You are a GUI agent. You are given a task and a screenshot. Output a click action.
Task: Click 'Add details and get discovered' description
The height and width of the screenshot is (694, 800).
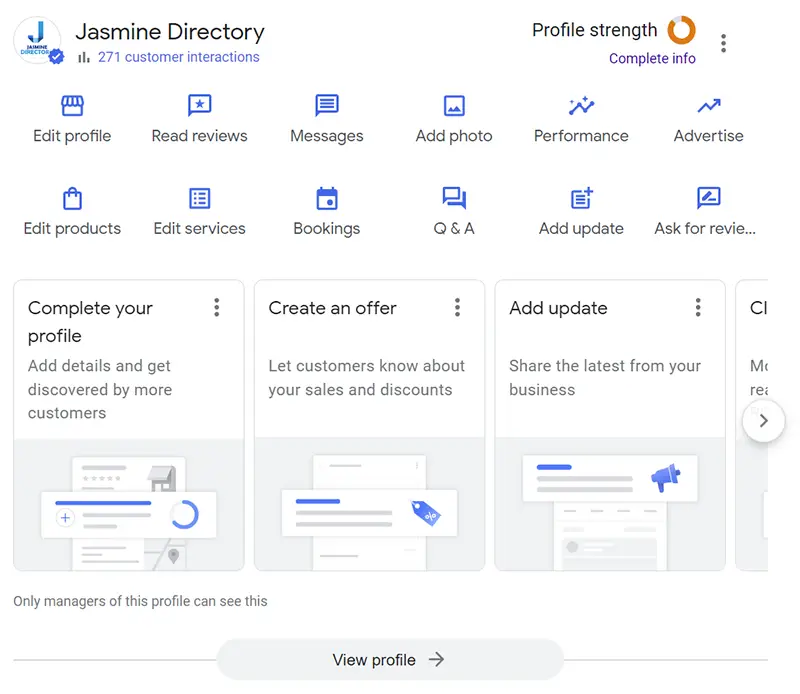[x=100, y=389]
